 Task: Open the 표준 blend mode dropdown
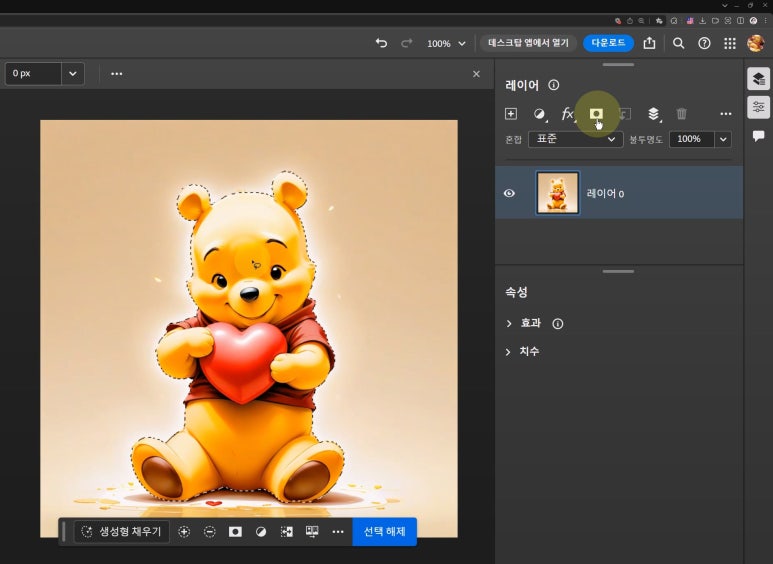coord(575,139)
